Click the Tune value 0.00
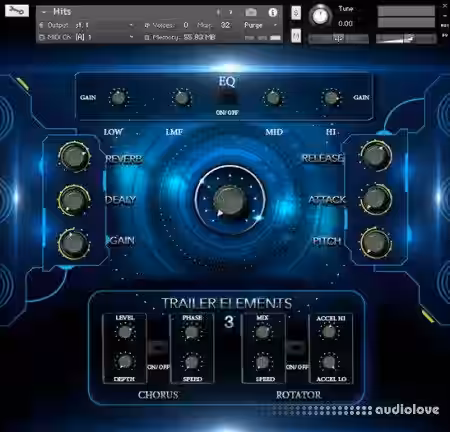450x432 pixels. 345,24
